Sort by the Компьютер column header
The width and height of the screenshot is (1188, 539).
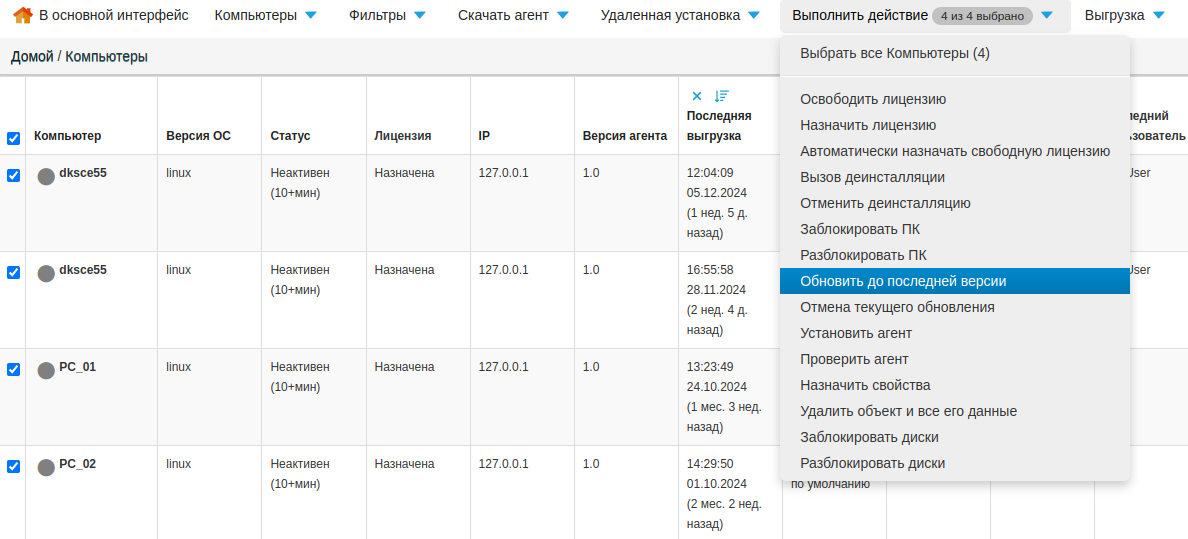(67, 136)
